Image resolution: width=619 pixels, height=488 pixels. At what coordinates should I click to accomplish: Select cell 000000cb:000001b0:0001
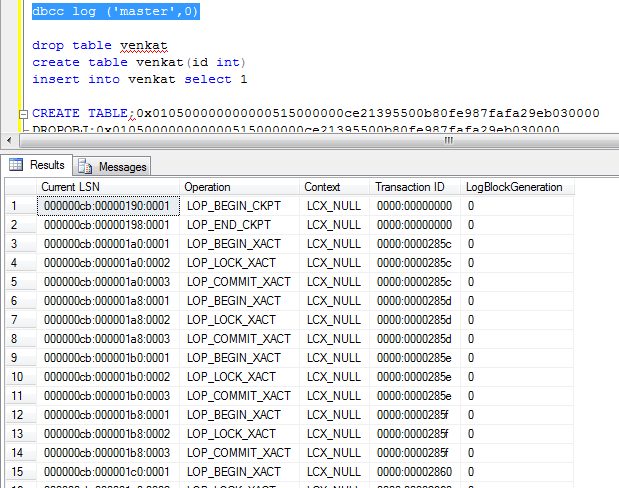tap(108, 358)
